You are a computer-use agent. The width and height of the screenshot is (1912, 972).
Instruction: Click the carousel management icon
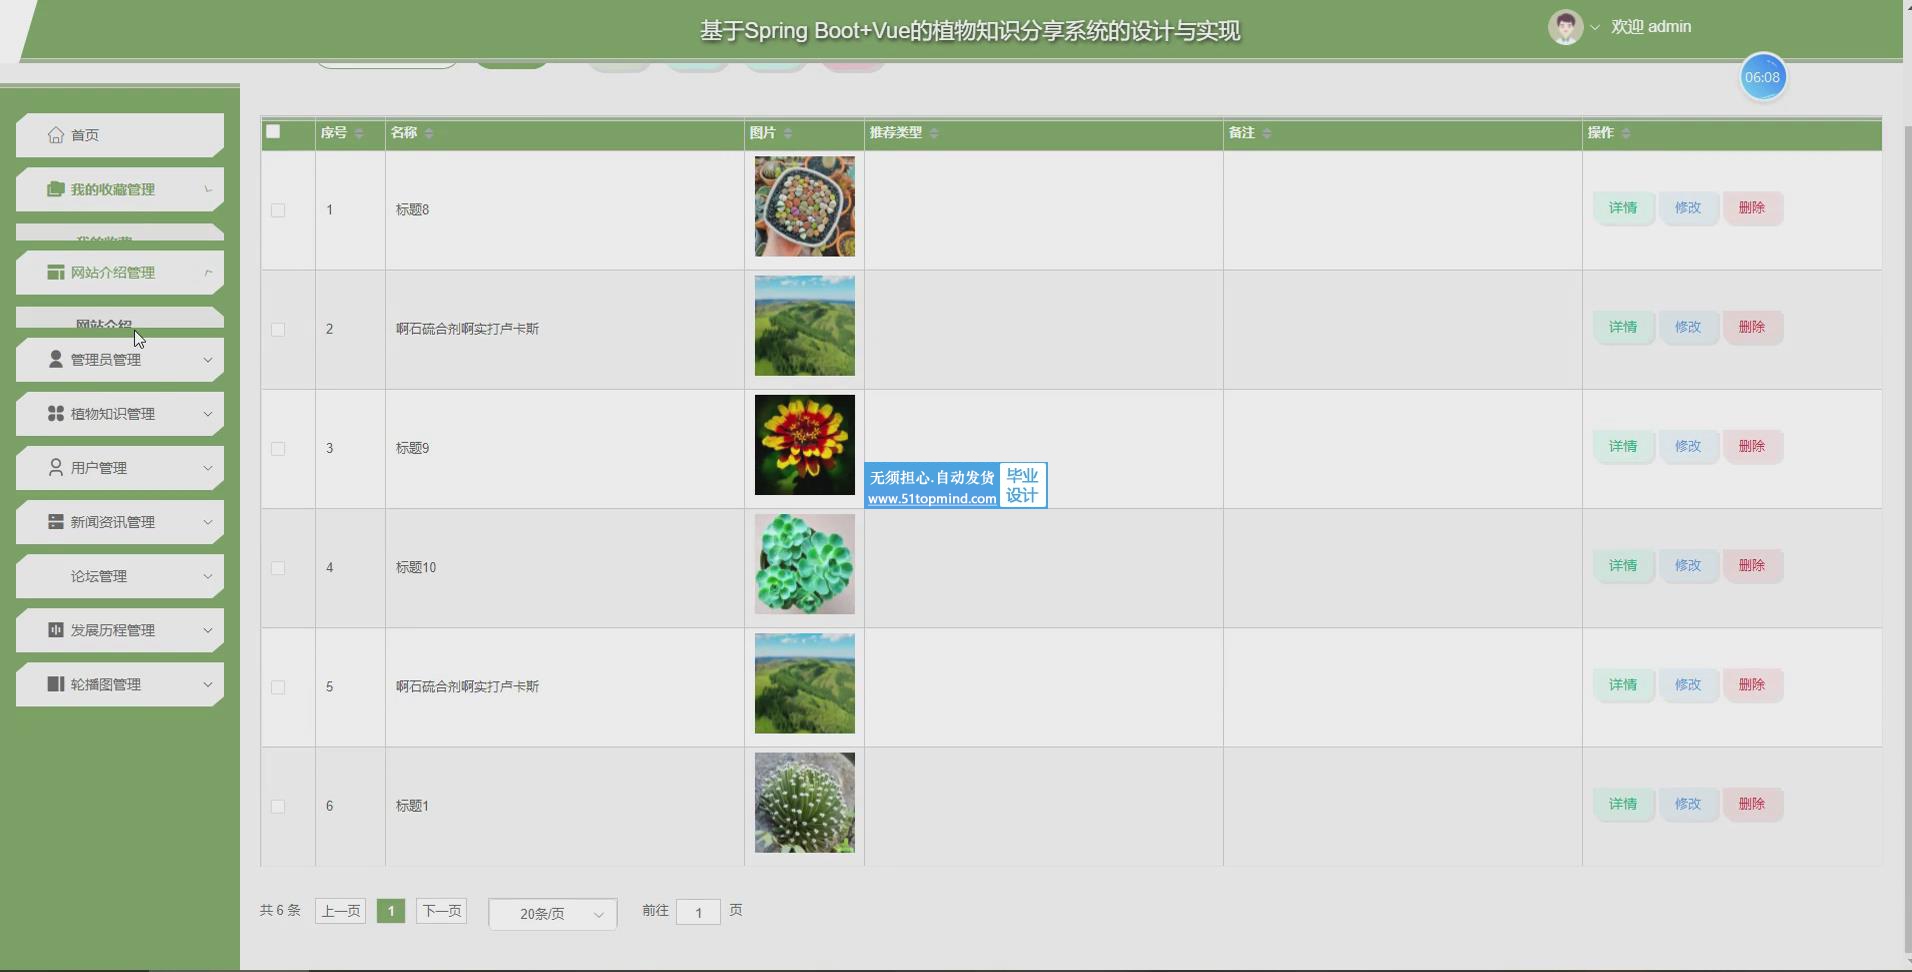pyautogui.click(x=56, y=684)
